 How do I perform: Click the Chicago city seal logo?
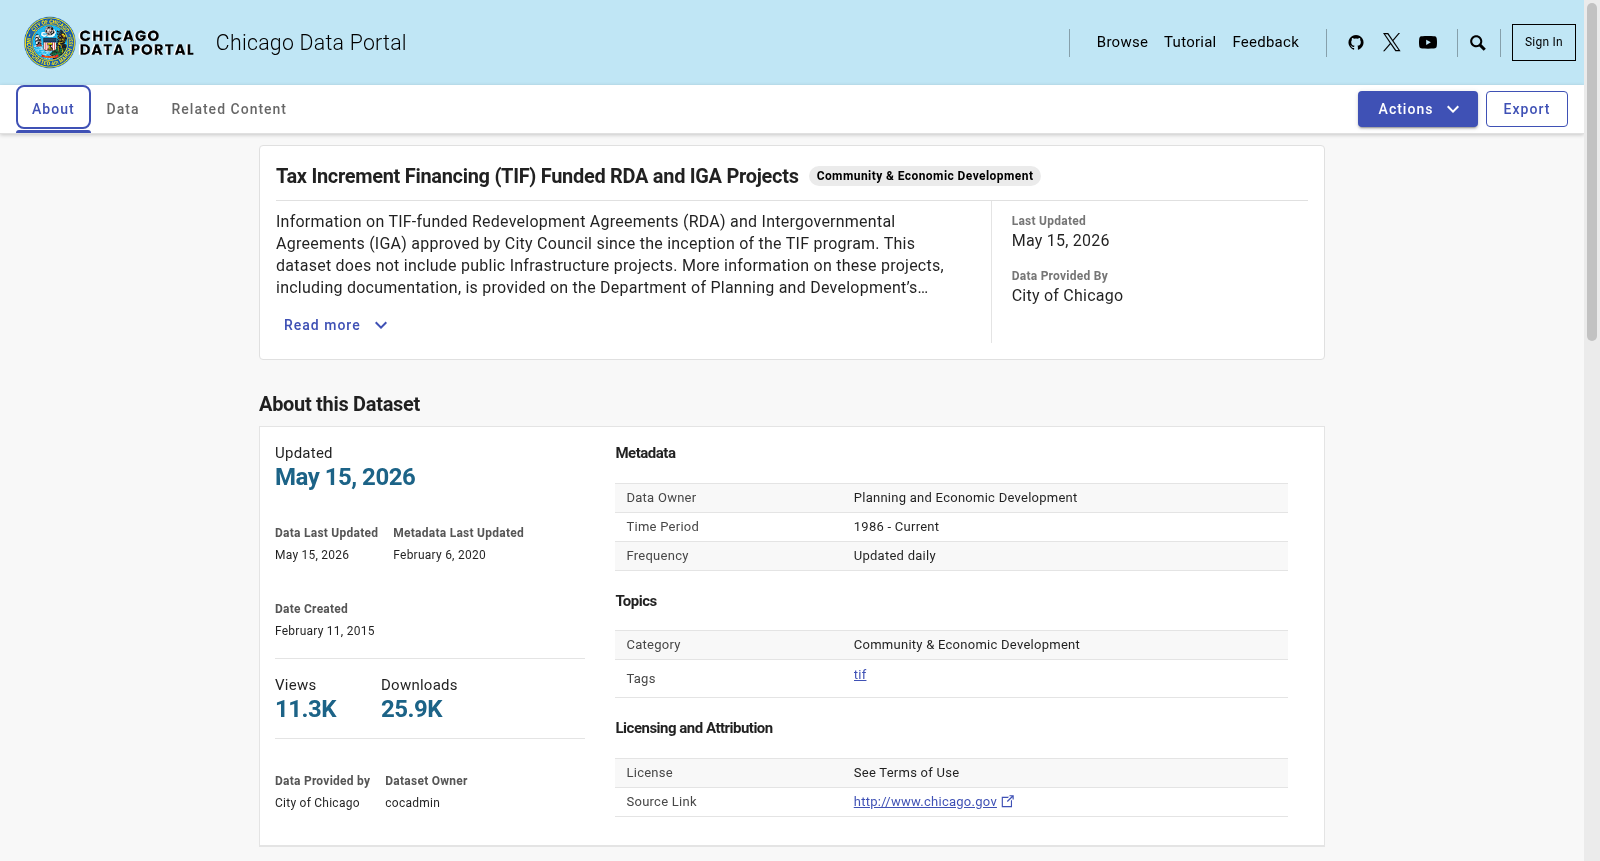click(x=50, y=42)
